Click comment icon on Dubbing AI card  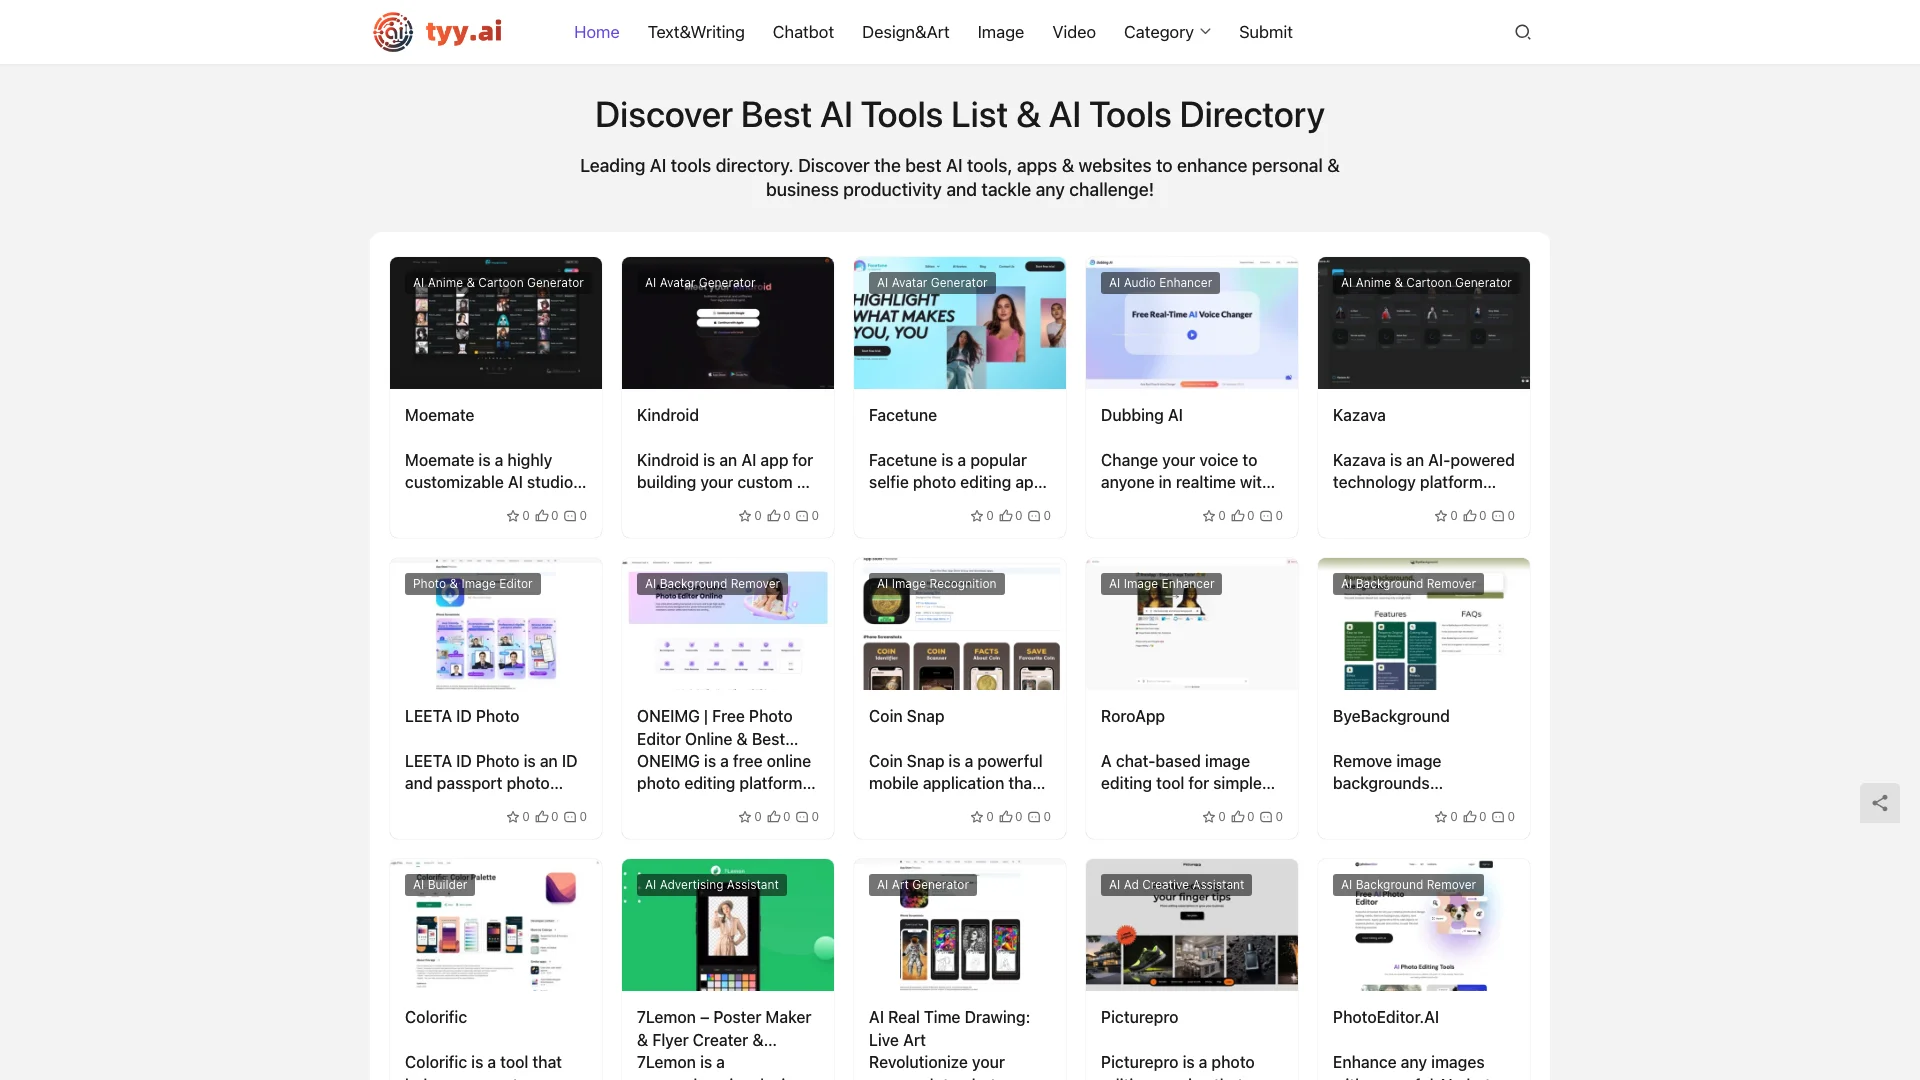(x=1266, y=516)
